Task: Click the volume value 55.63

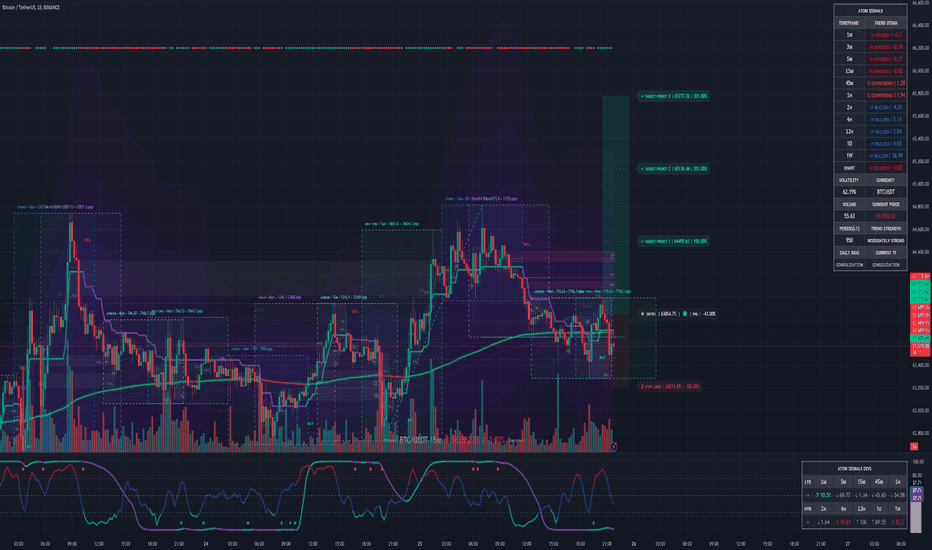Action: [x=849, y=216]
